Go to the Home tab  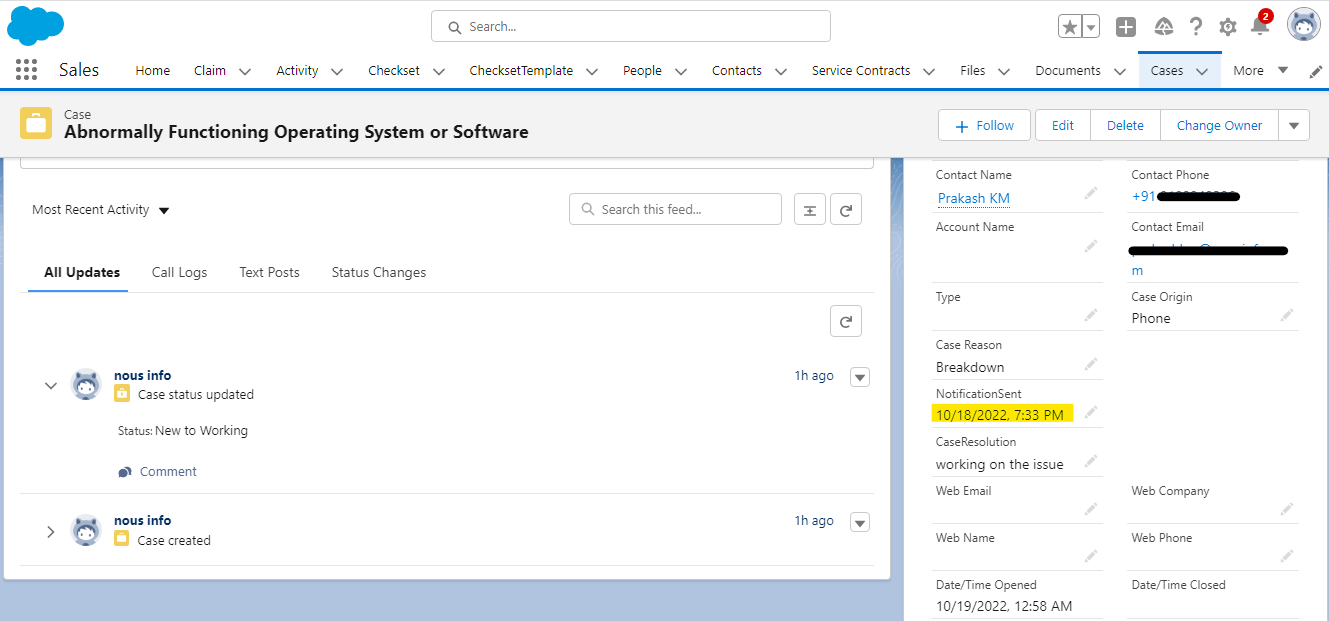(153, 71)
